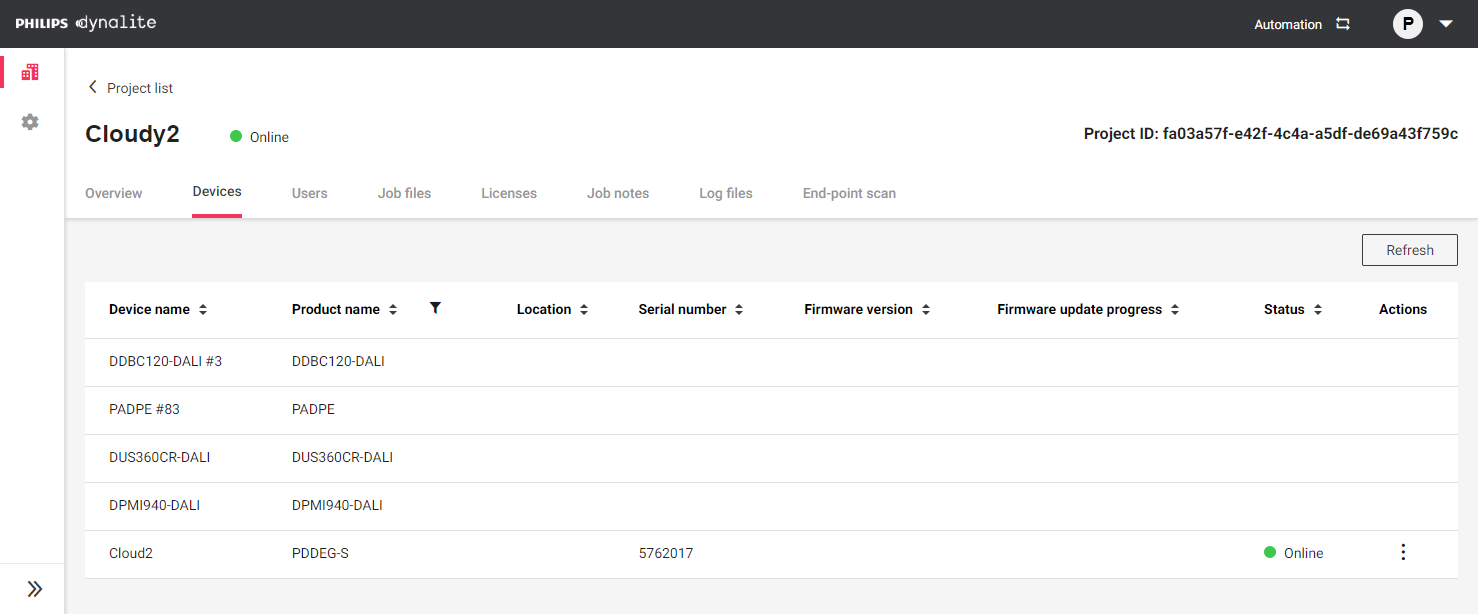Viewport: 1478px width, 614px height.
Task: Go back to Project list
Action: point(130,88)
